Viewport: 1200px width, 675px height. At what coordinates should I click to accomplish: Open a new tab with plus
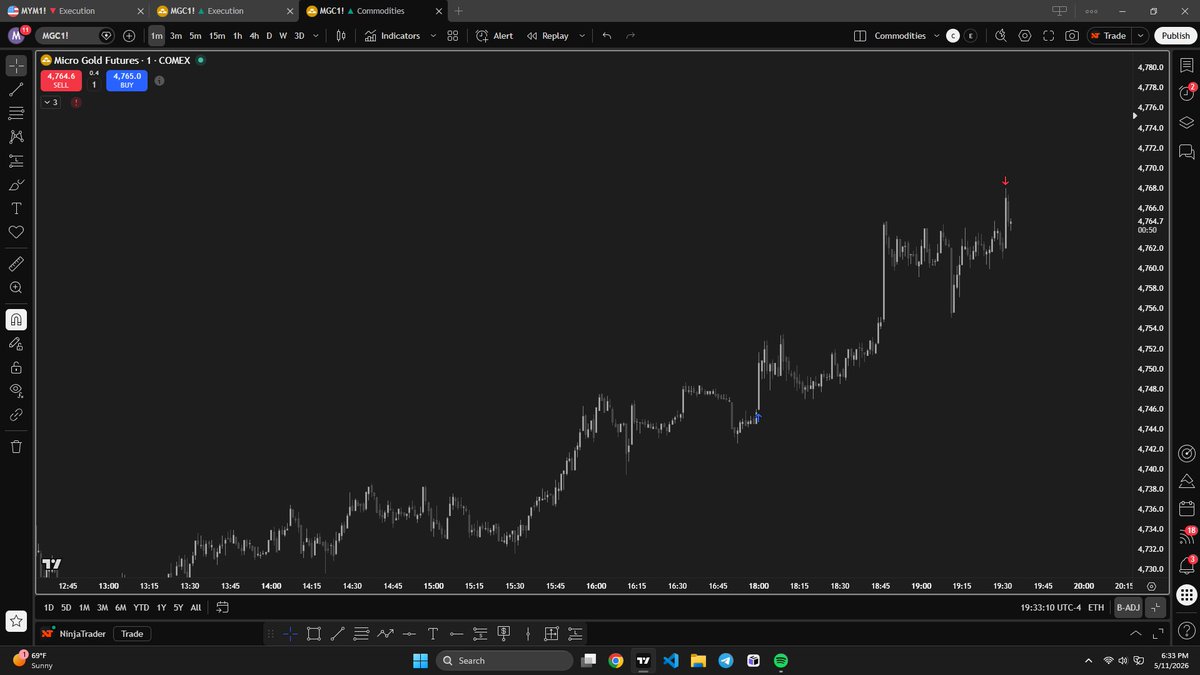tap(458, 11)
